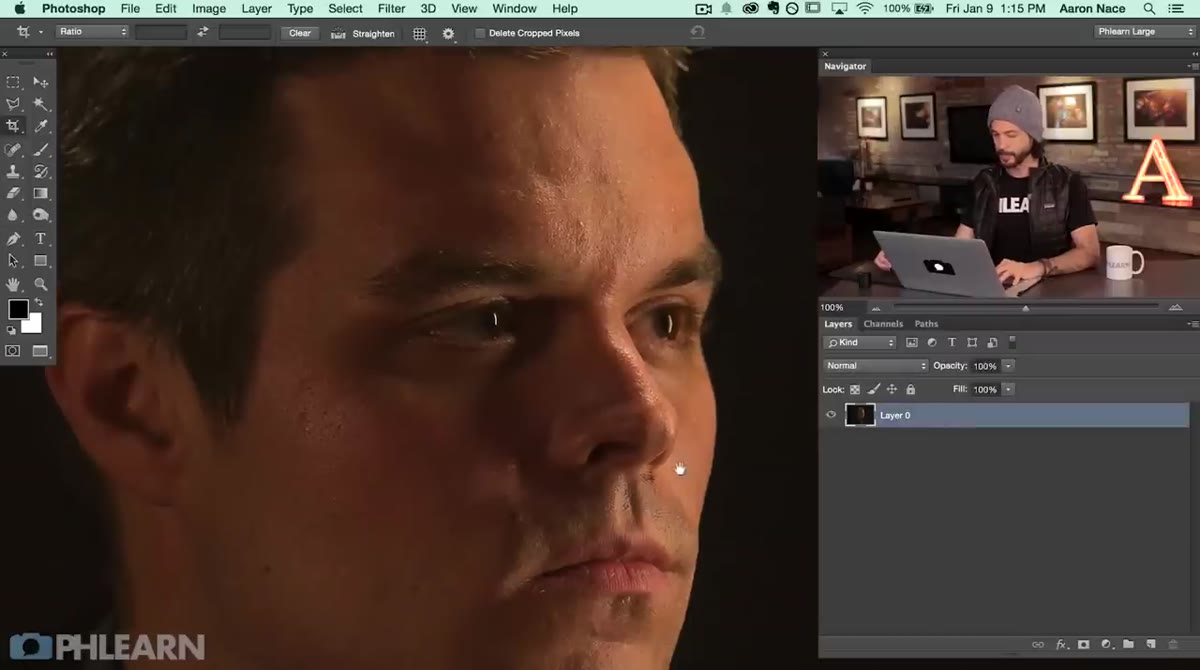
Task: Open additional crop settings gear
Action: click(x=448, y=33)
